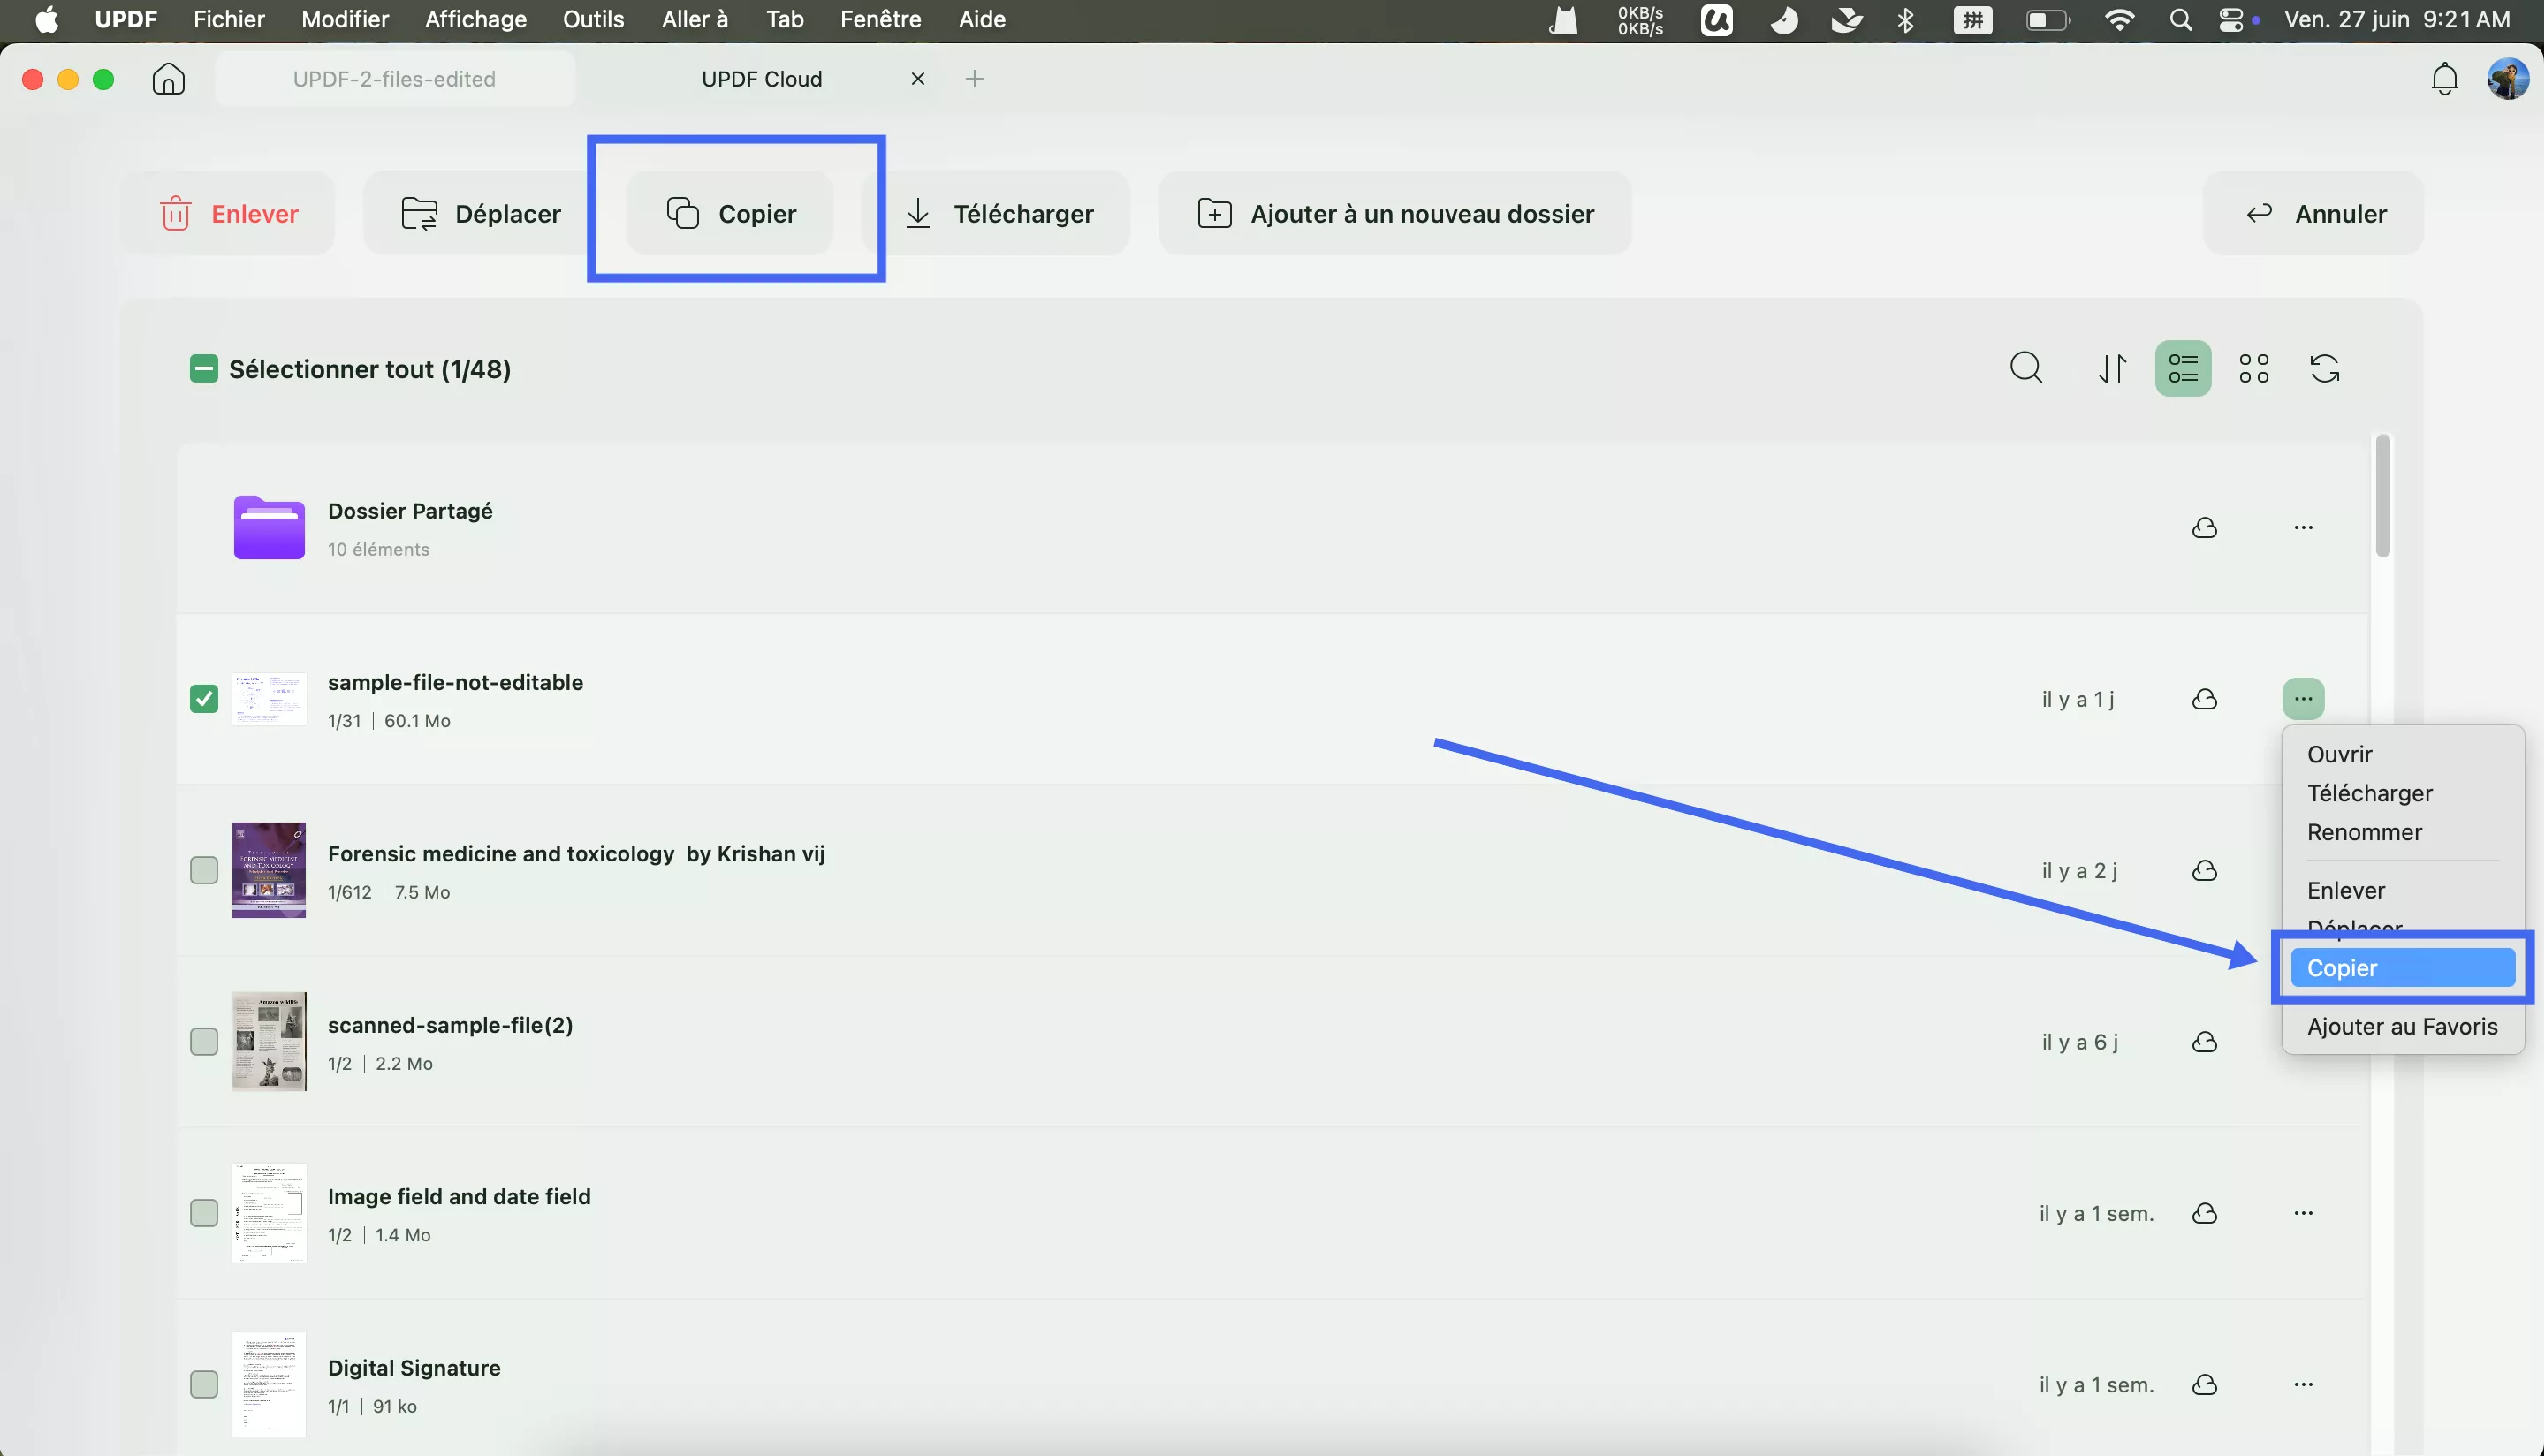Check Digital Signature checkbox
Image resolution: width=2545 pixels, height=1456 pixels.
coord(203,1385)
